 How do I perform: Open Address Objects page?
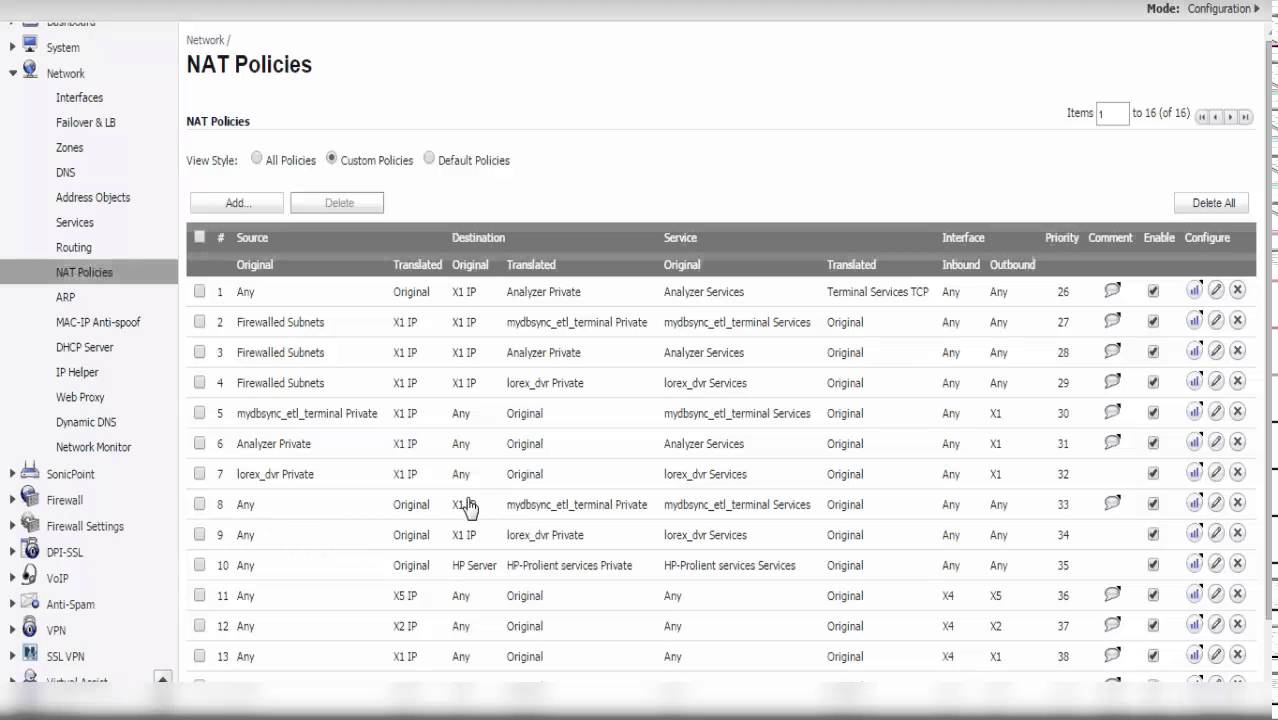click(x=93, y=197)
